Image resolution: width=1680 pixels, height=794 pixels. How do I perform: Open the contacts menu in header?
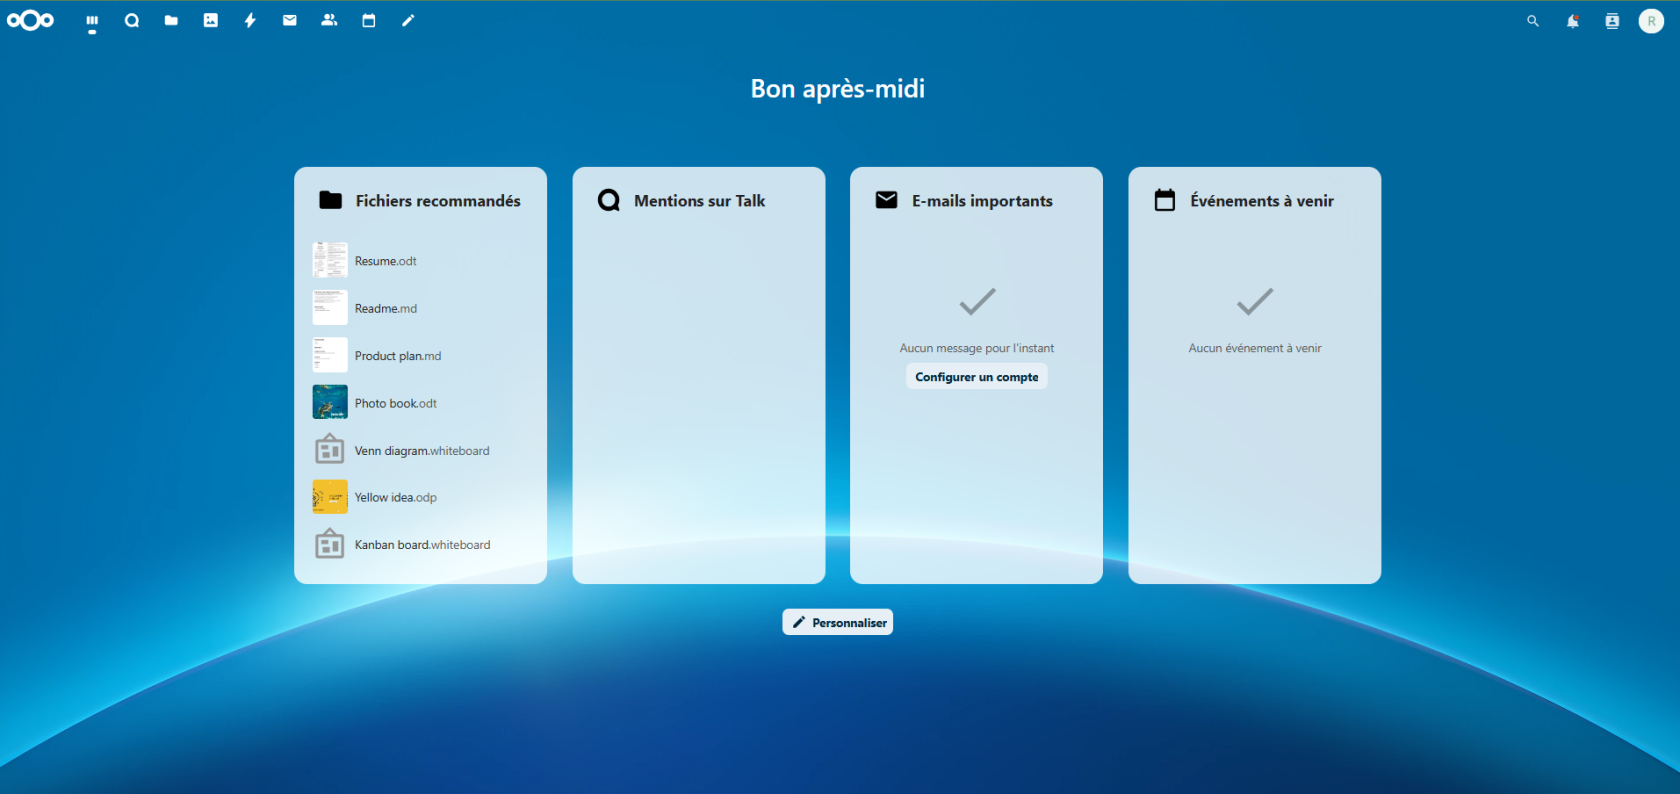(x=1612, y=21)
